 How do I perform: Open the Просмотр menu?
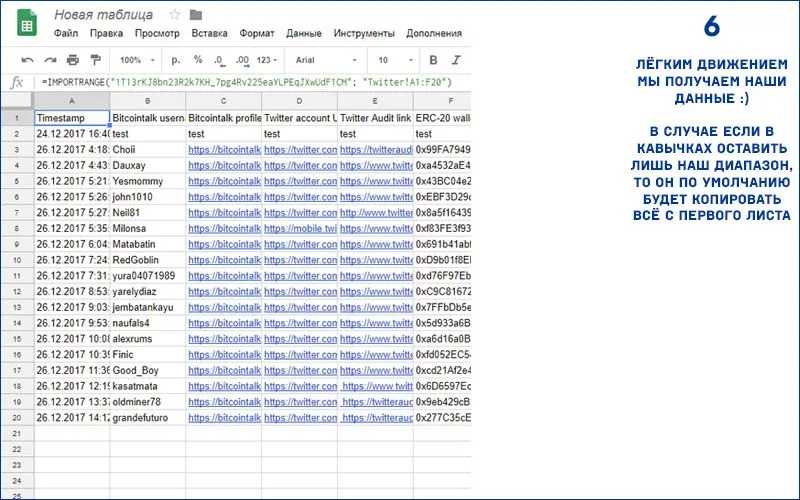click(157, 33)
